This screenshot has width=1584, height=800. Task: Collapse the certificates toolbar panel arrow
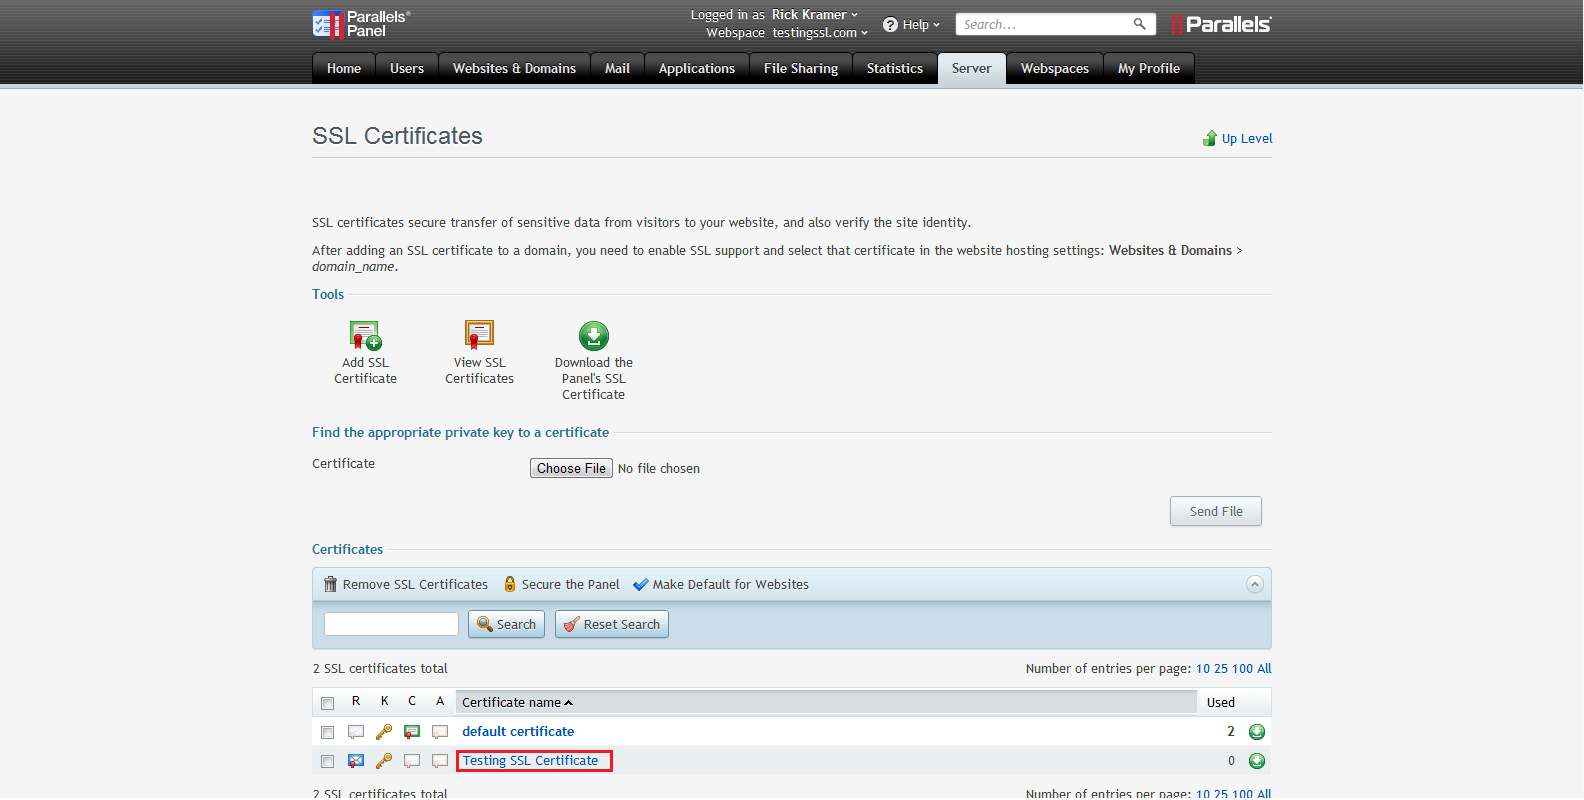[x=1255, y=584]
